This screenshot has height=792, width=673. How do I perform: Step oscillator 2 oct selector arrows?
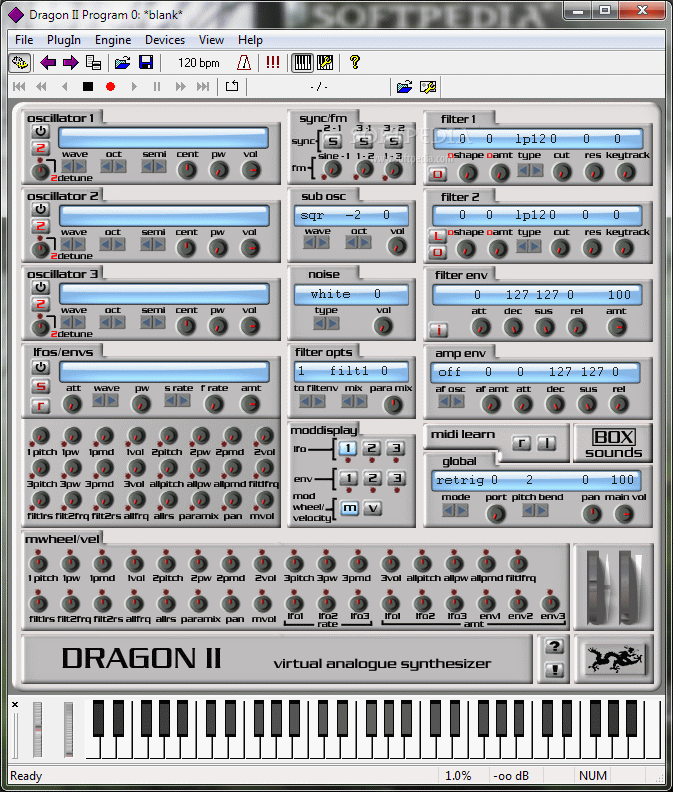(x=113, y=244)
